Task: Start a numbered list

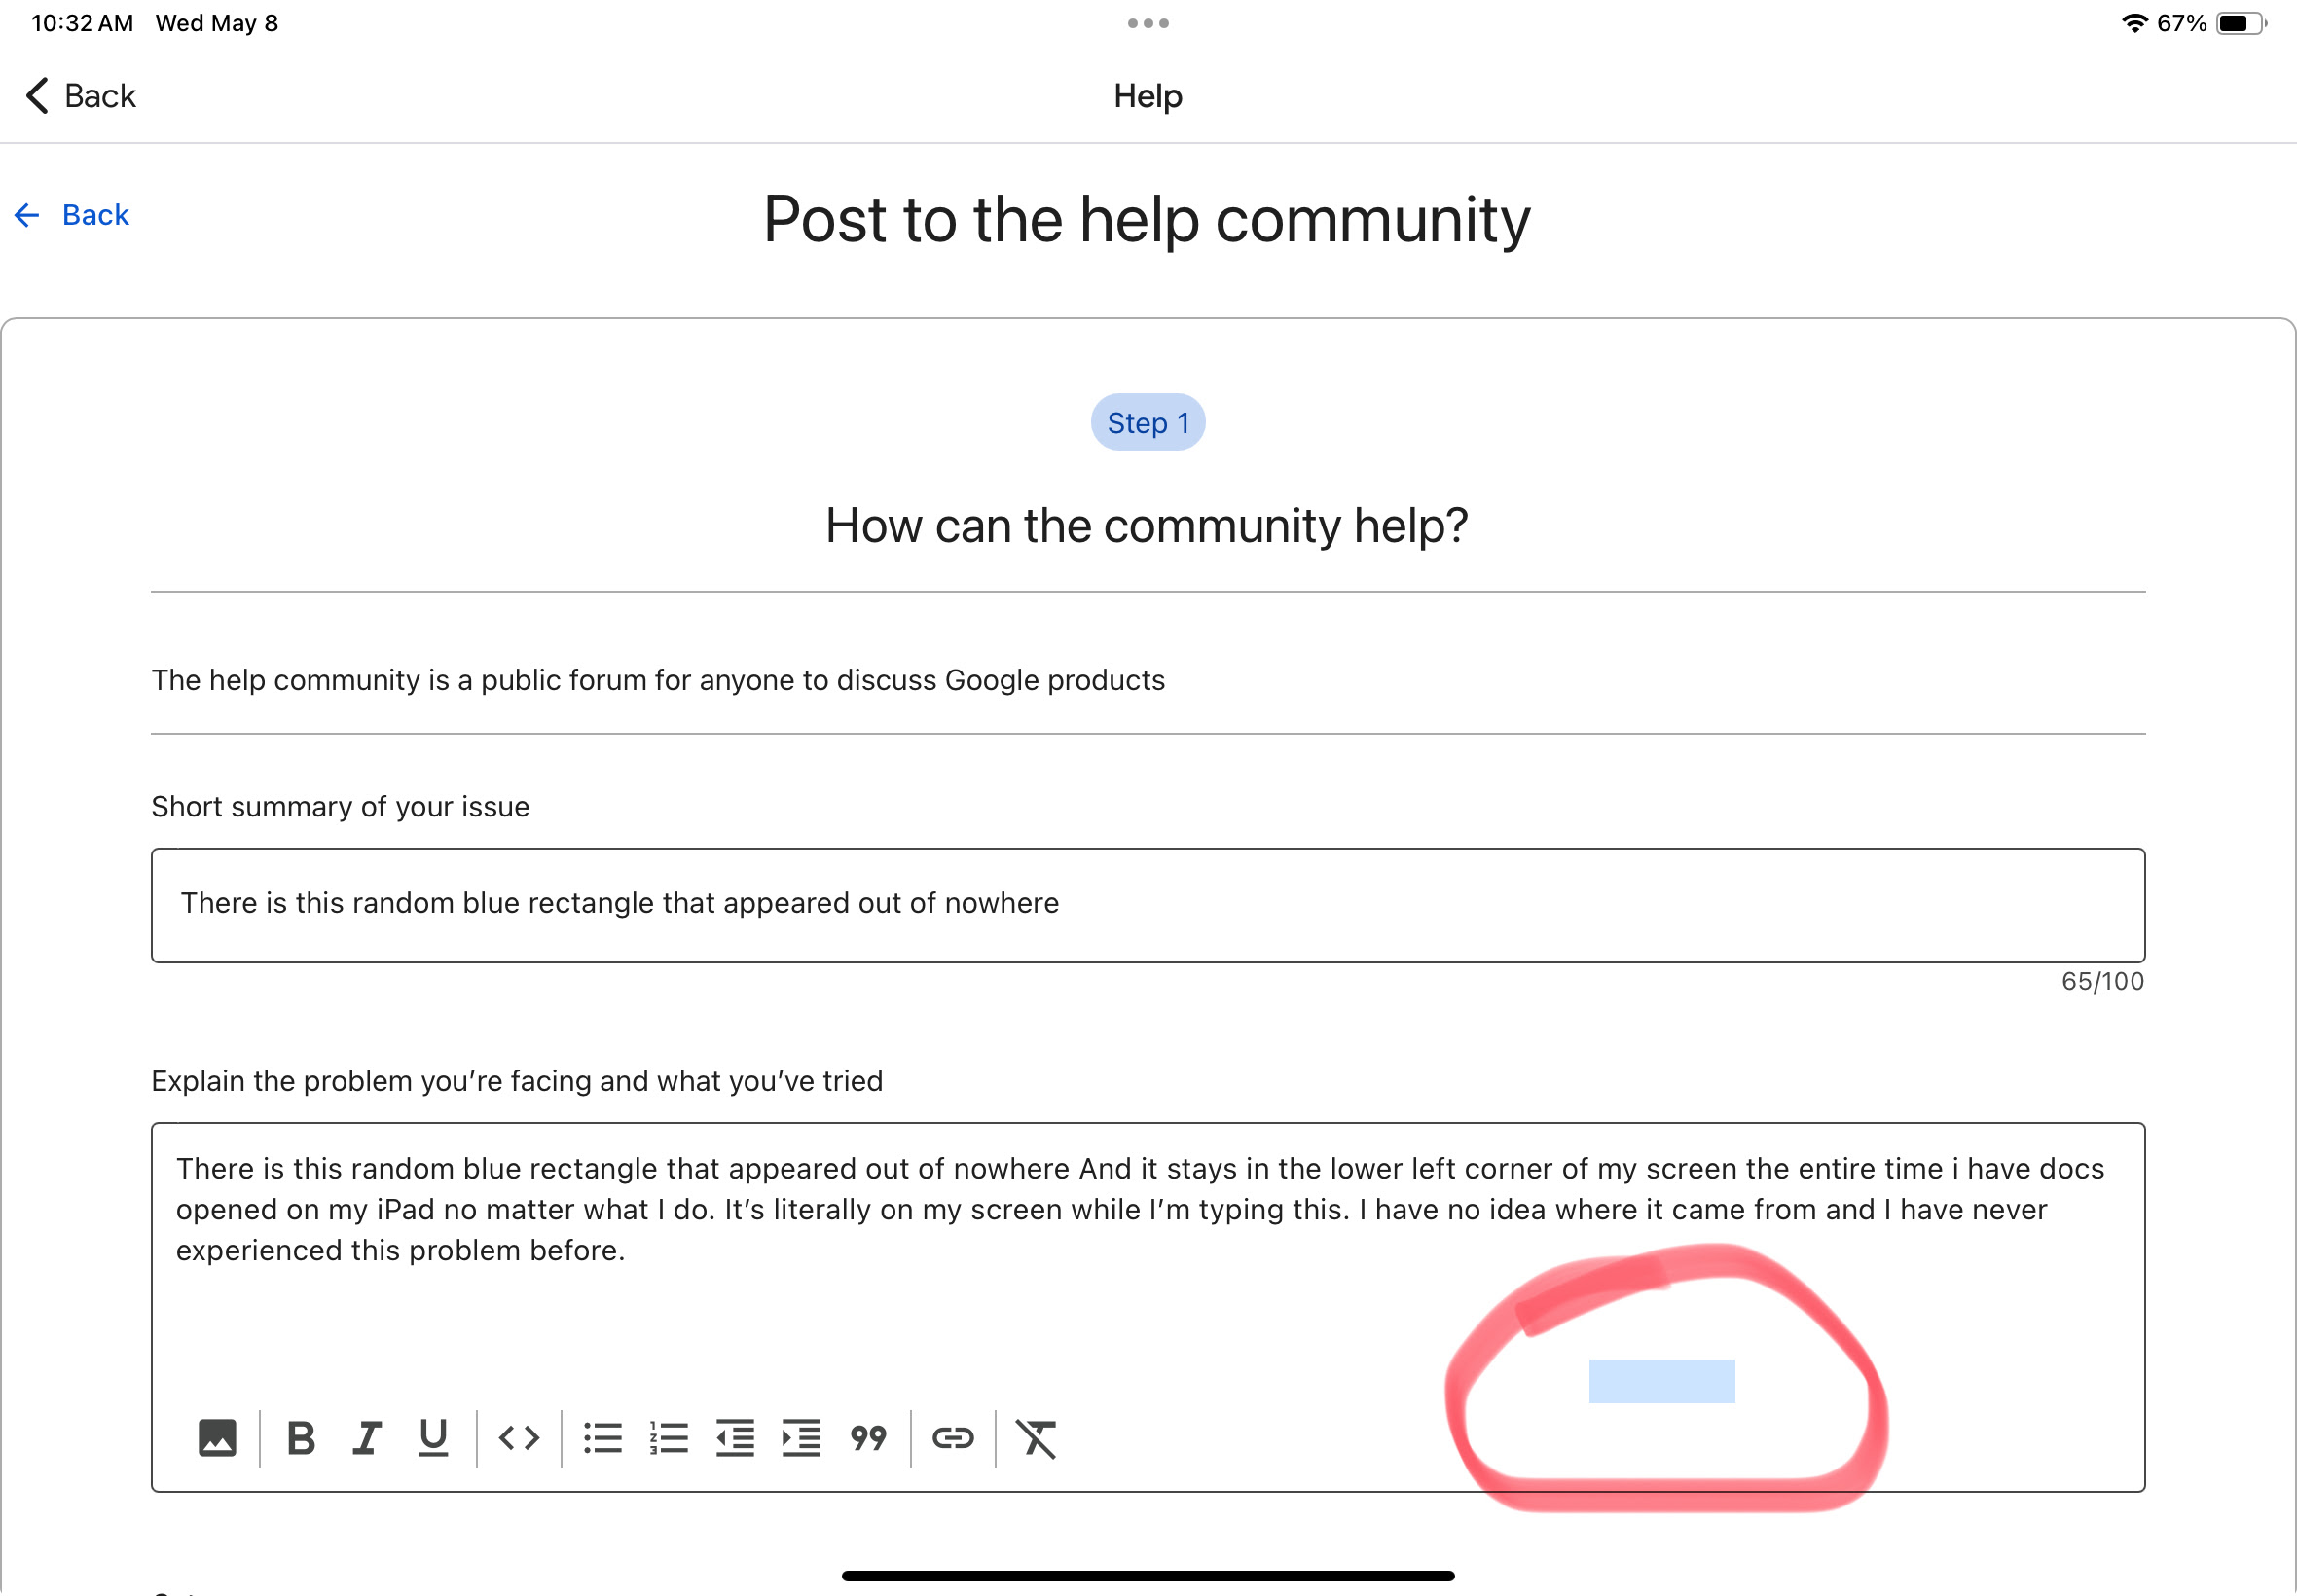Action: point(669,1438)
